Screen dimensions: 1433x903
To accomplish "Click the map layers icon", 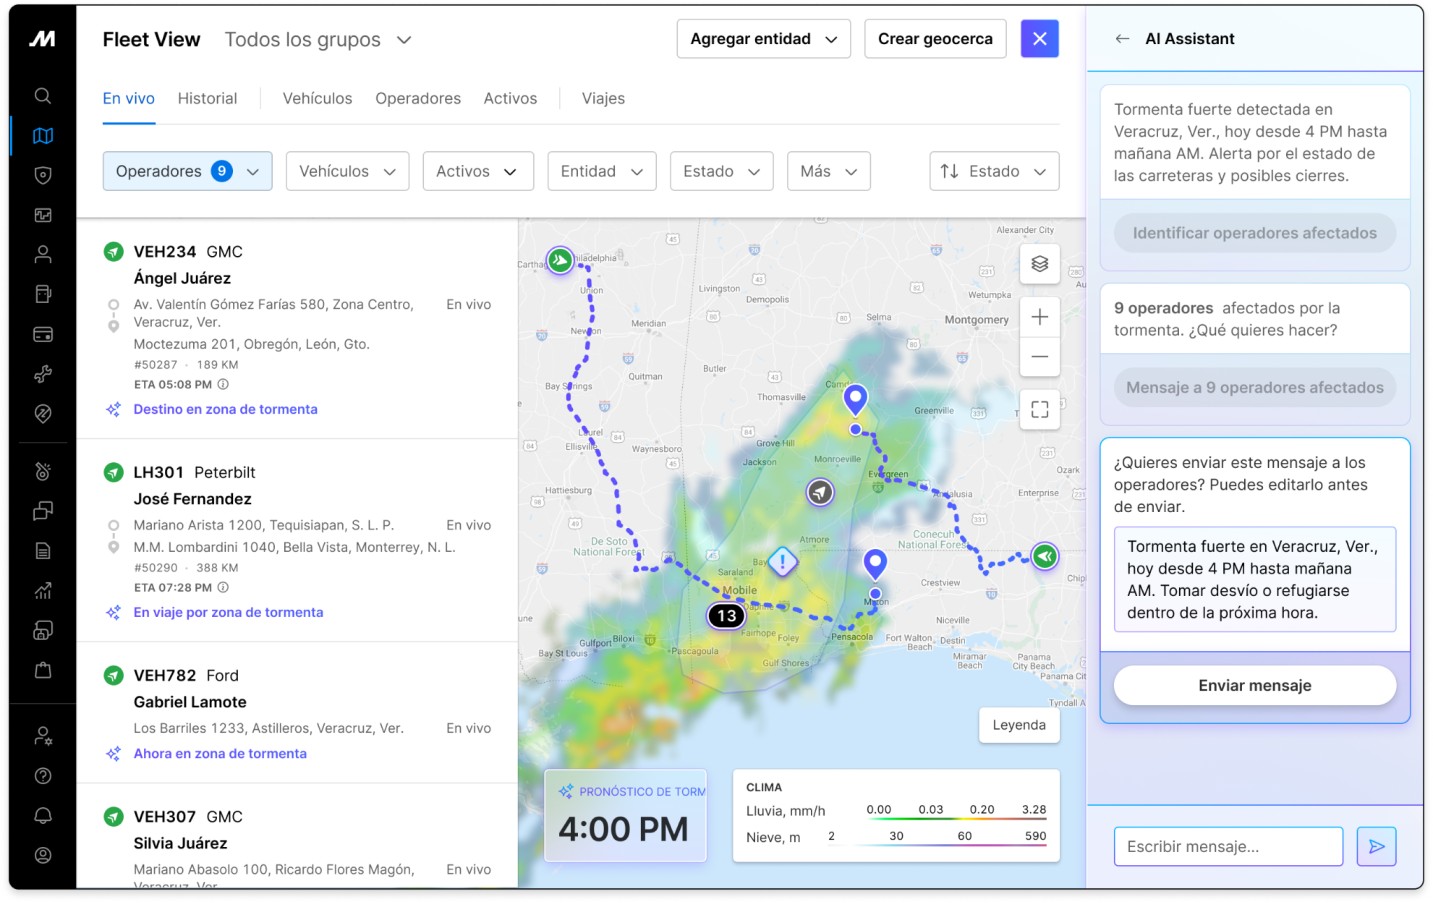I will click(x=1039, y=264).
